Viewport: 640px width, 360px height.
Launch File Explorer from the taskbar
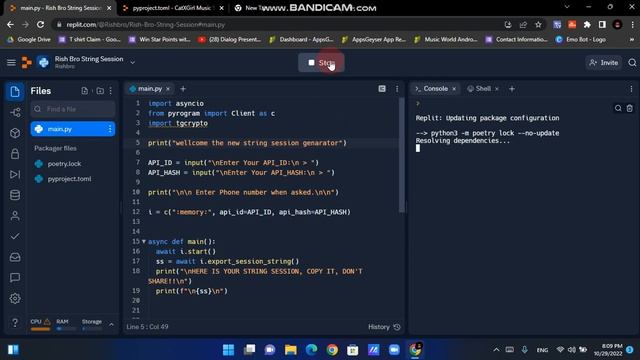pos(291,350)
